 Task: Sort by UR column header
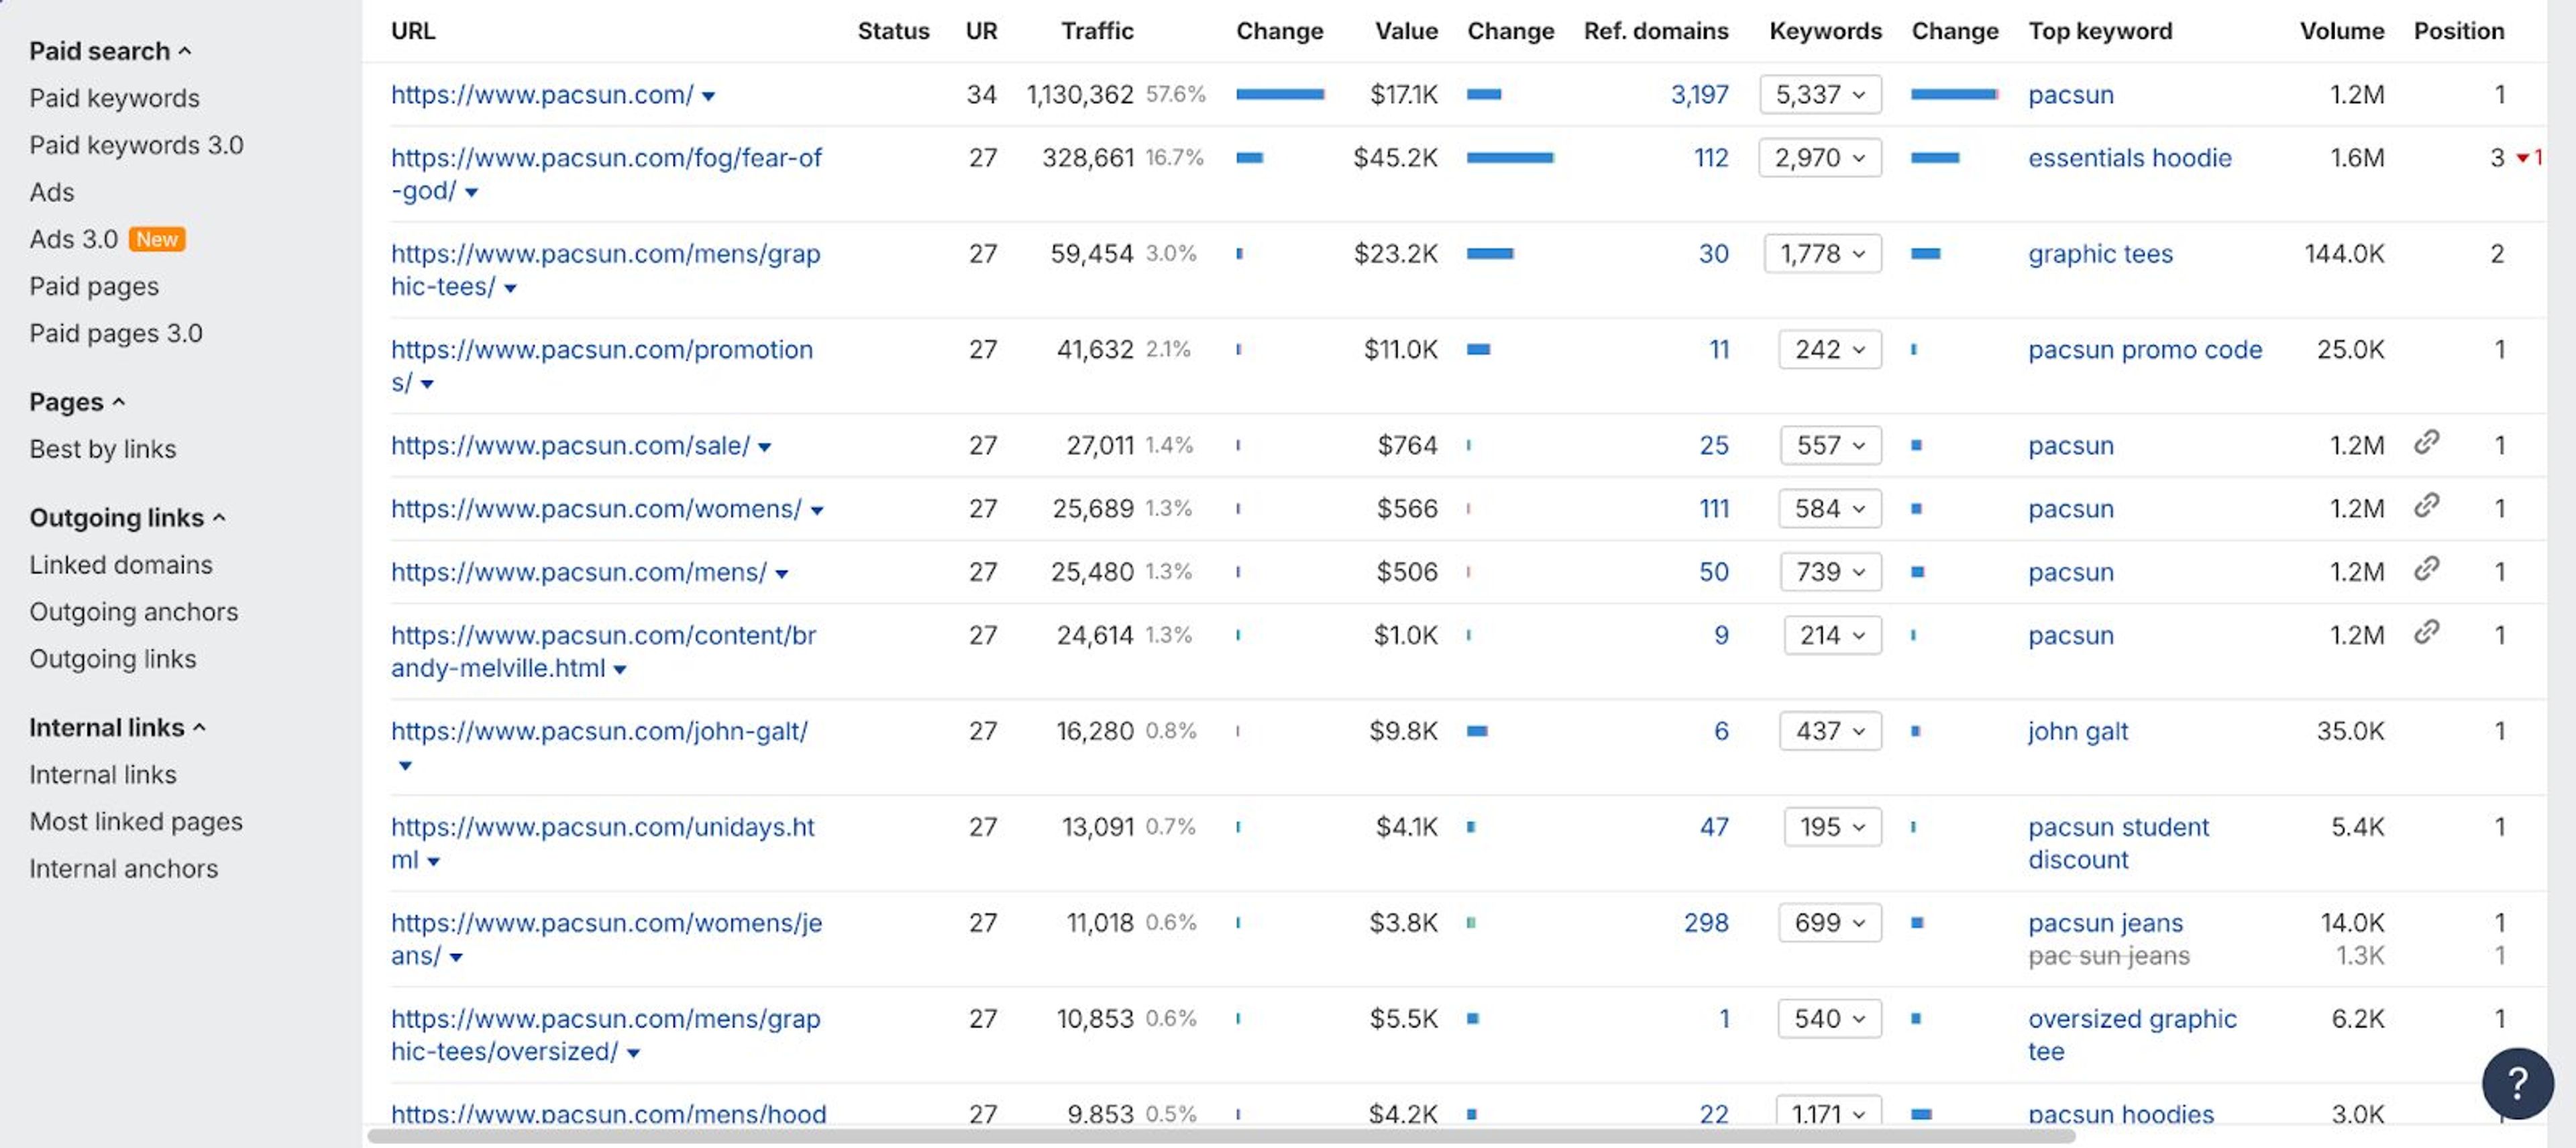981,31
